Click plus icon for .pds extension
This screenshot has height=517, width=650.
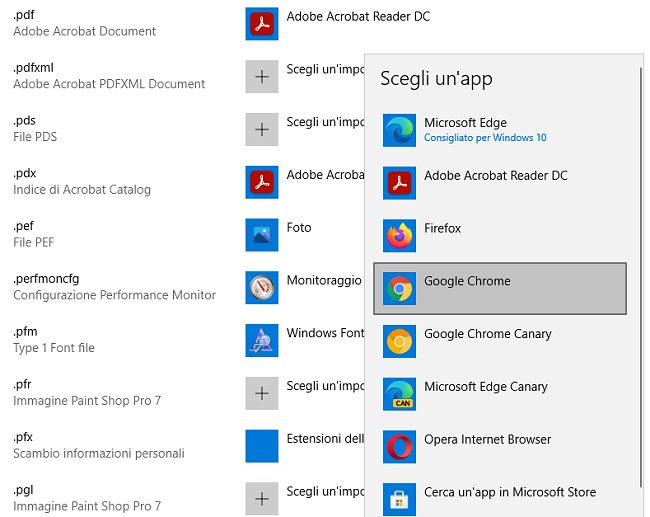coord(262,129)
